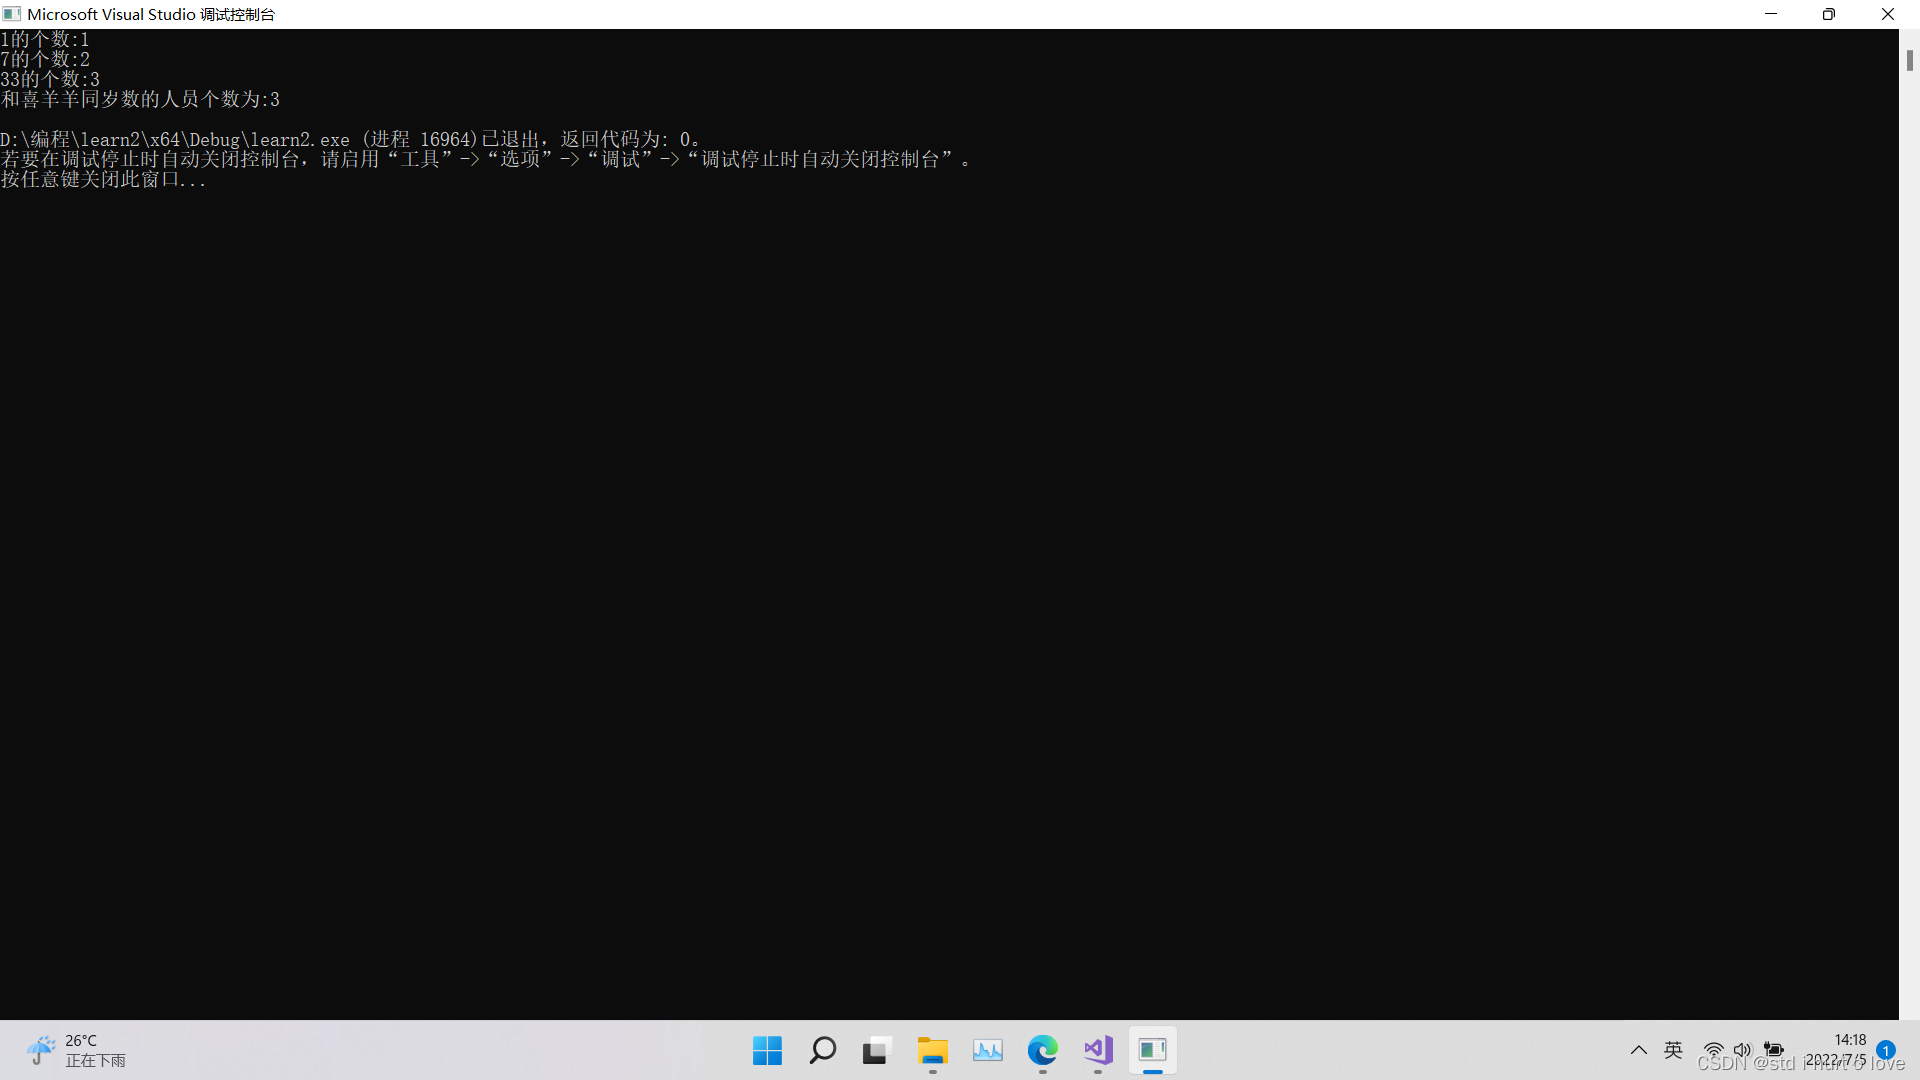Minimize the debug console window
This screenshot has width=1920, height=1080.
point(1771,14)
